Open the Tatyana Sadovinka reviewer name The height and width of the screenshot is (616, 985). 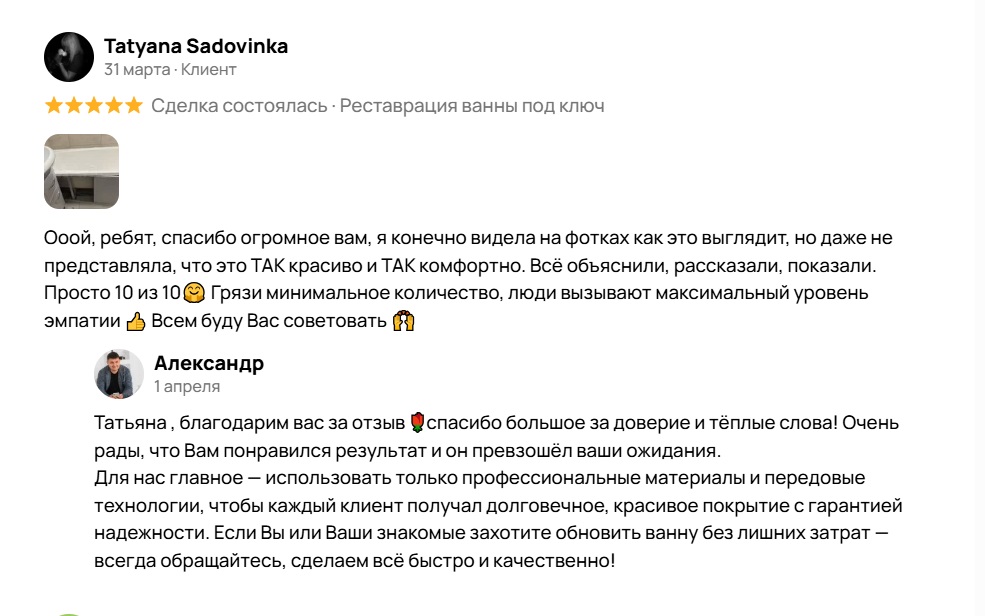pyautogui.click(x=196, y=46)
